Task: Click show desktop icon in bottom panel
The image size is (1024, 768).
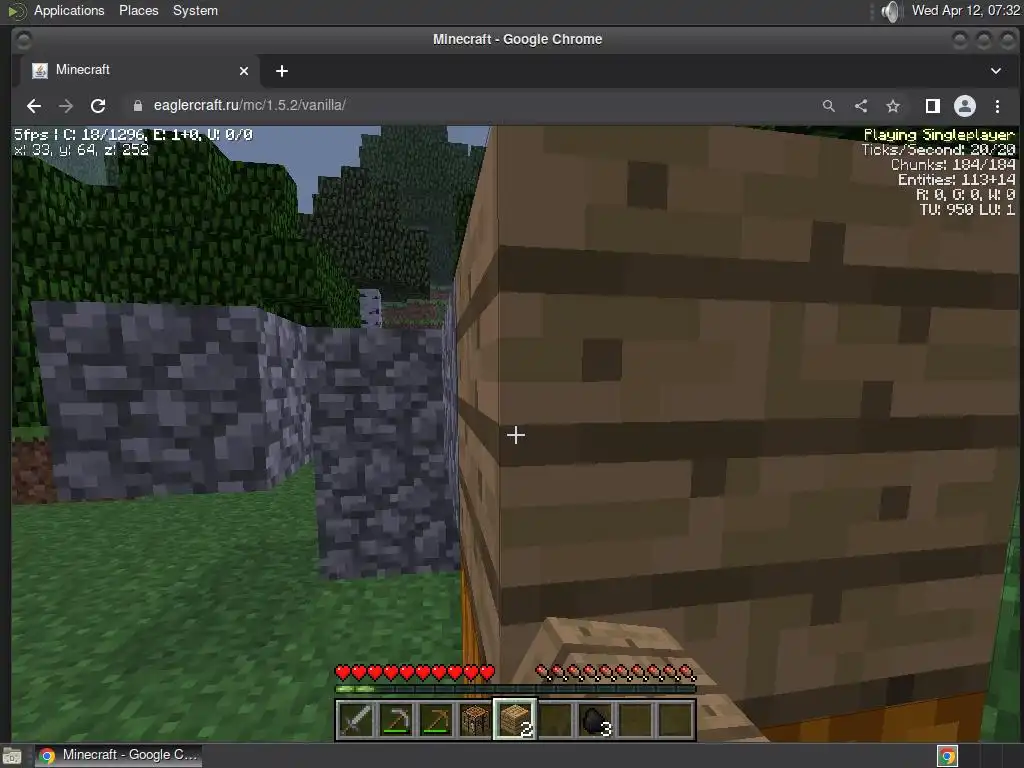Action: pyautogui.click(x=12, y=756)
